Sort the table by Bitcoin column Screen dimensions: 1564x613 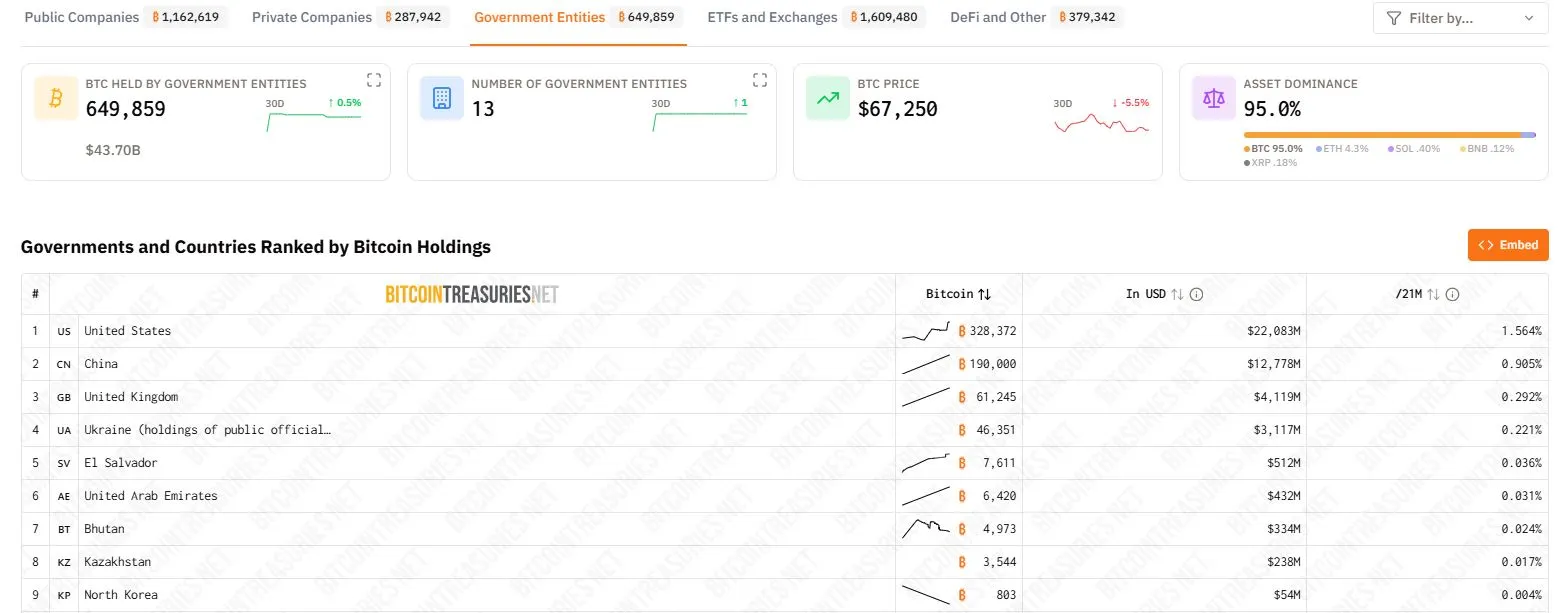(984, 294)
